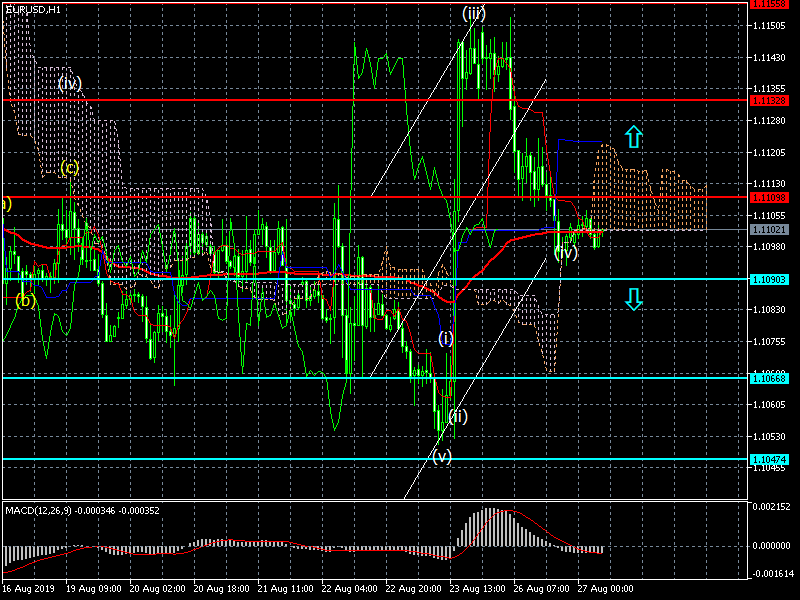Select the yellow (b) wave label
800x600 pixels.
tap(26, 299)
